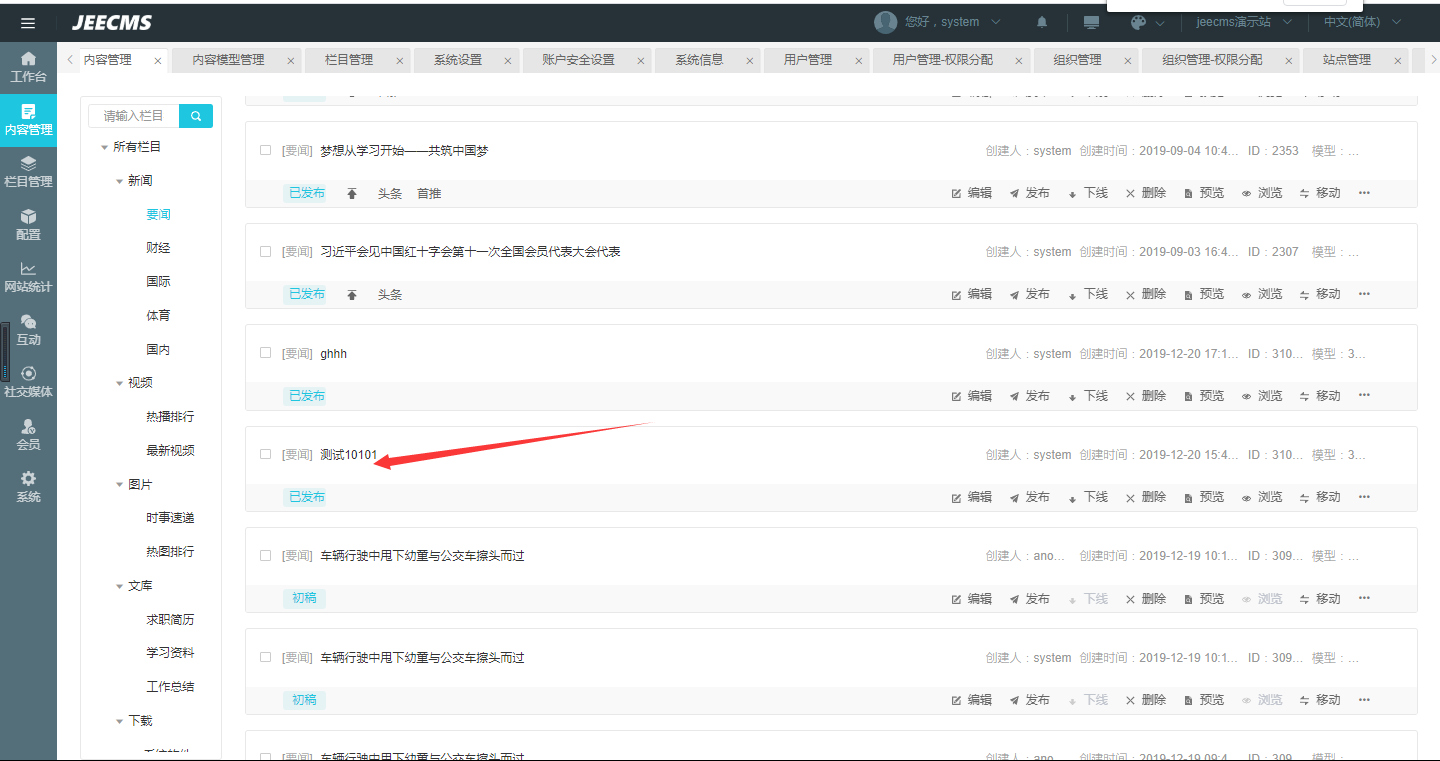This screenshot has width=1440, height=761.
Task: Close the 系统设置 tab
Action: [508, 61]
